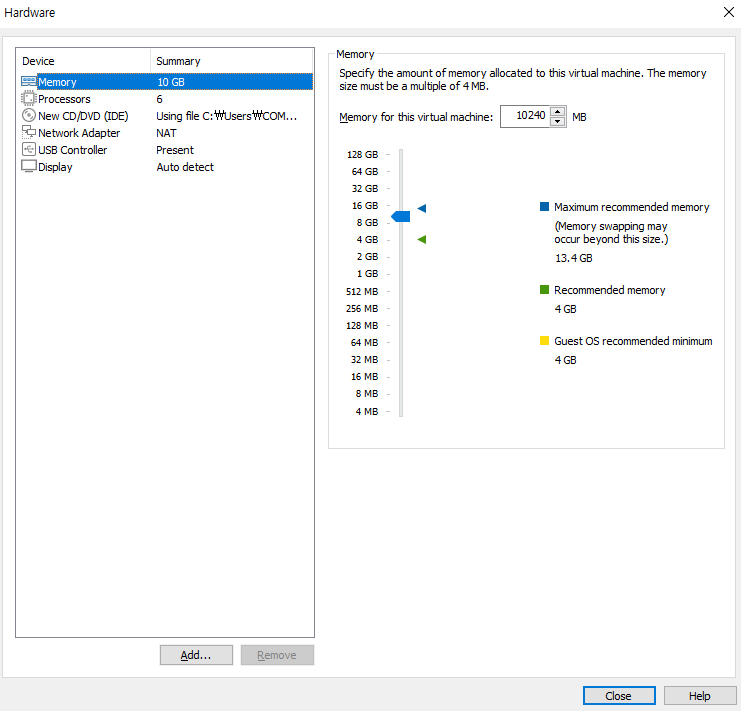Click the 4 GB slider label
This screenshot has width=741, height=711.
(x=367, y=240)
